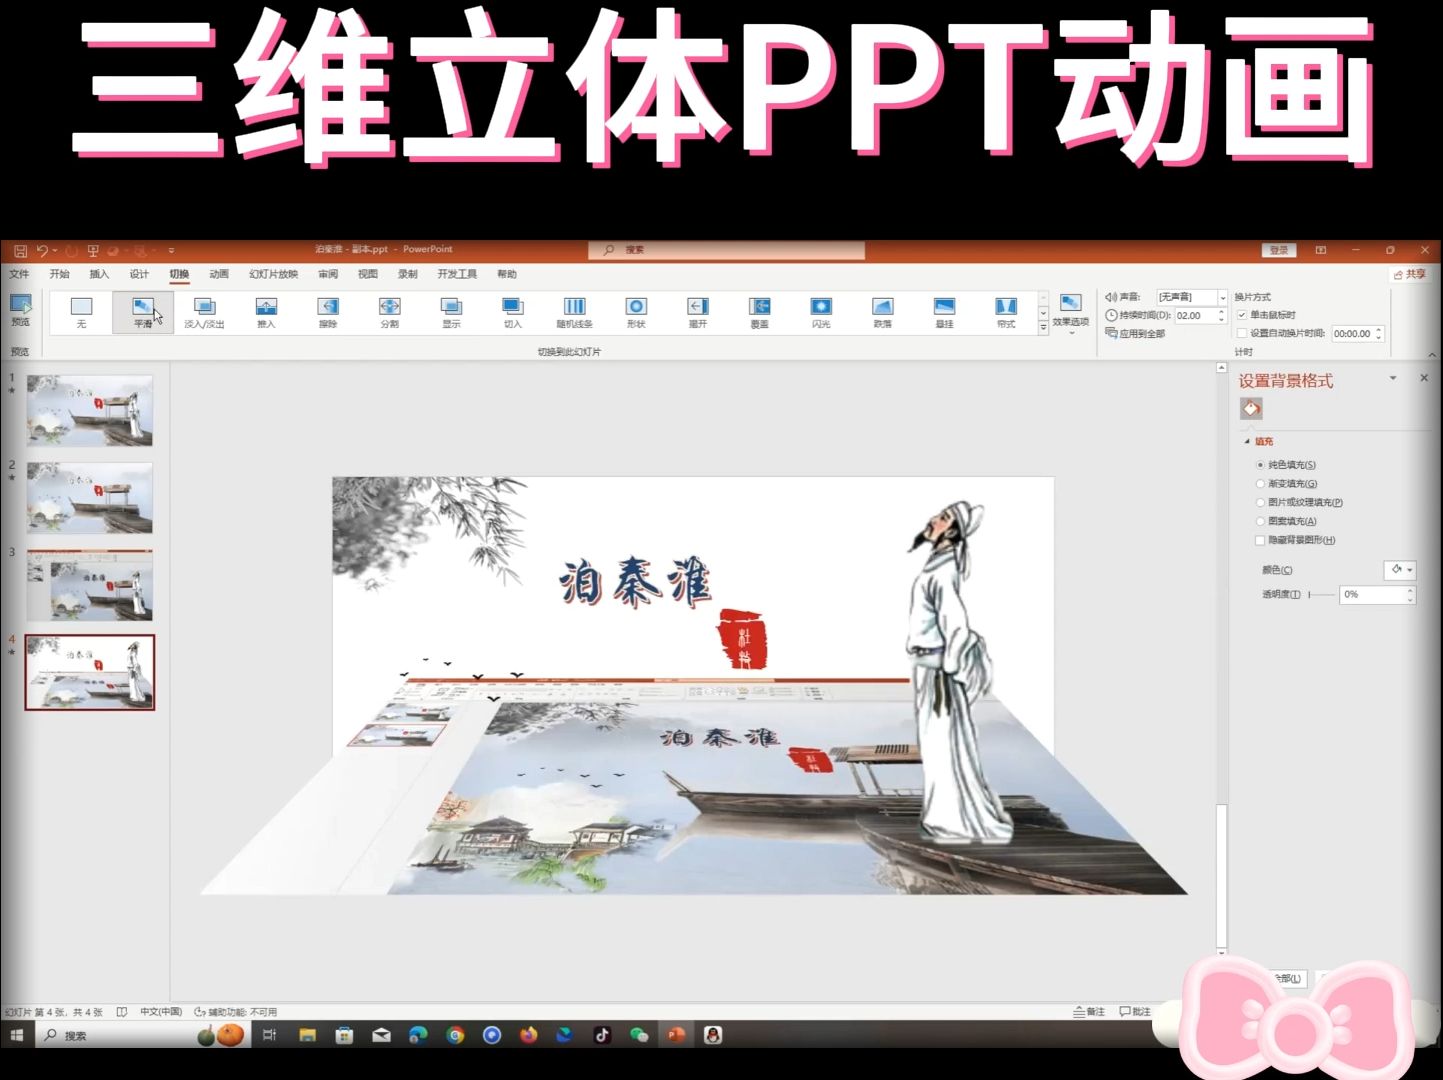Viewport: 1443px width, 1080px height.
Task: Open Firefox from the taskbar
Action: coord(529,1035)
